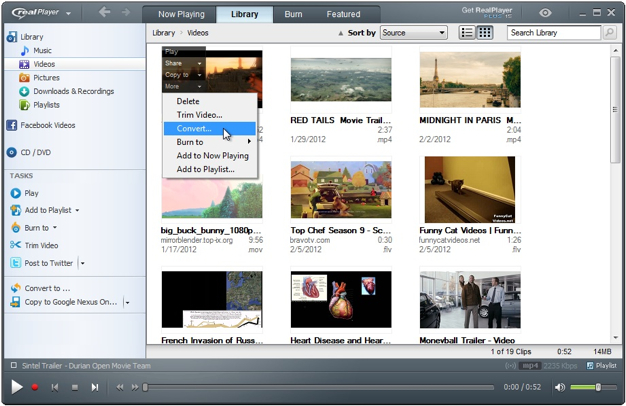This screenshot has height=406, width=626.
Task: Choose Convert... from the context menu
Action: [x=210, y=129]
